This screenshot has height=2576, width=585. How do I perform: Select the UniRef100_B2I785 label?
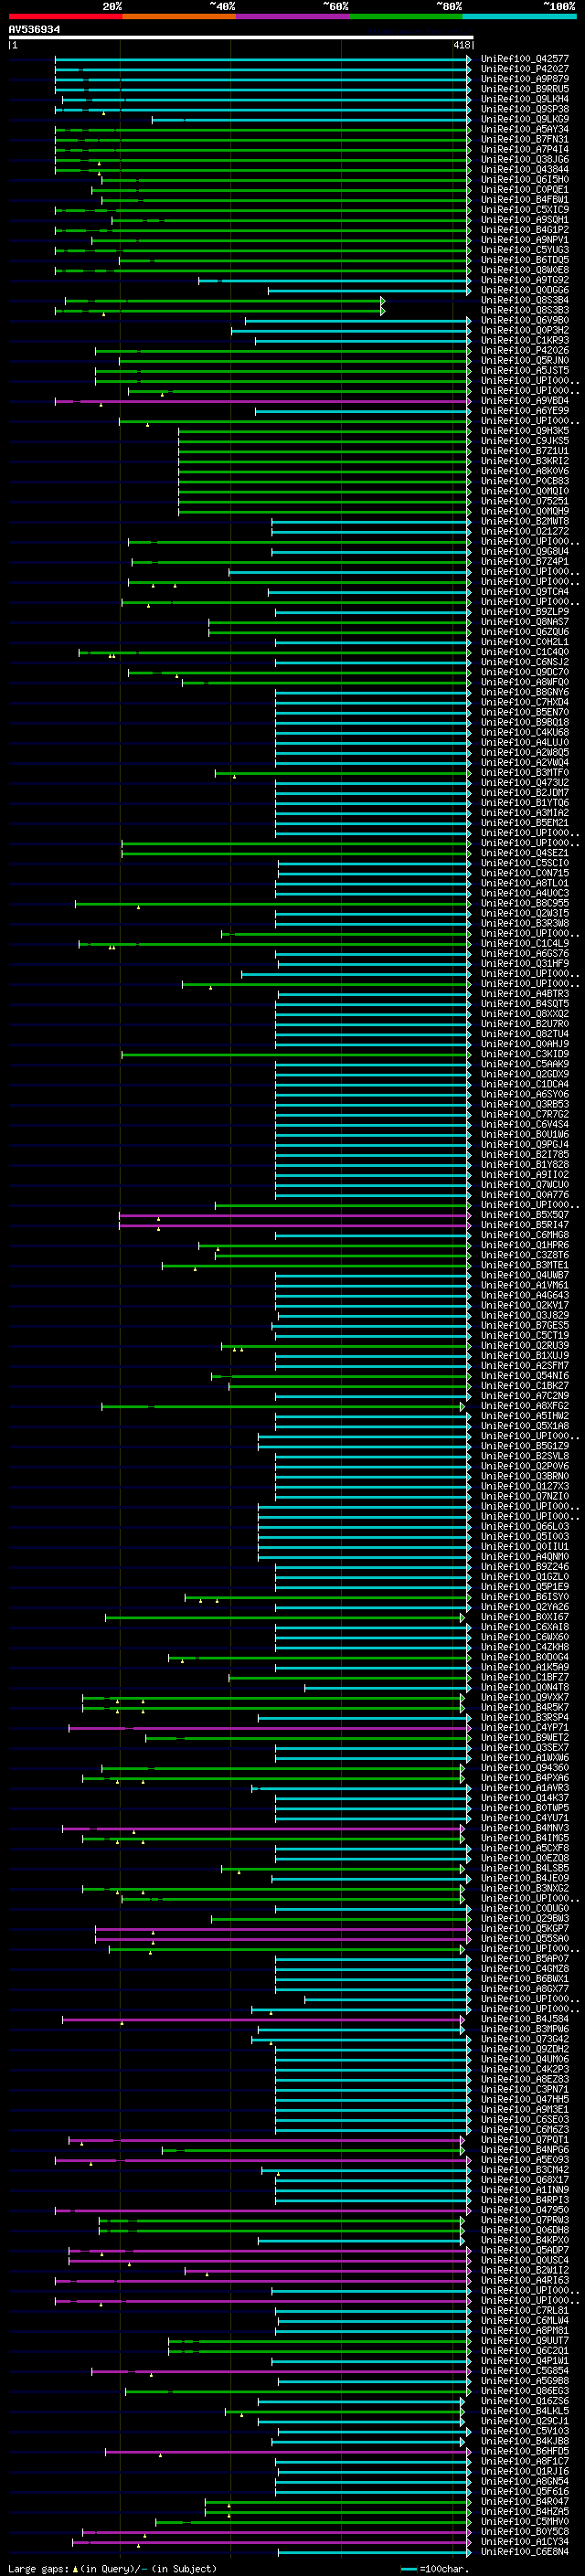point(525,1155)
